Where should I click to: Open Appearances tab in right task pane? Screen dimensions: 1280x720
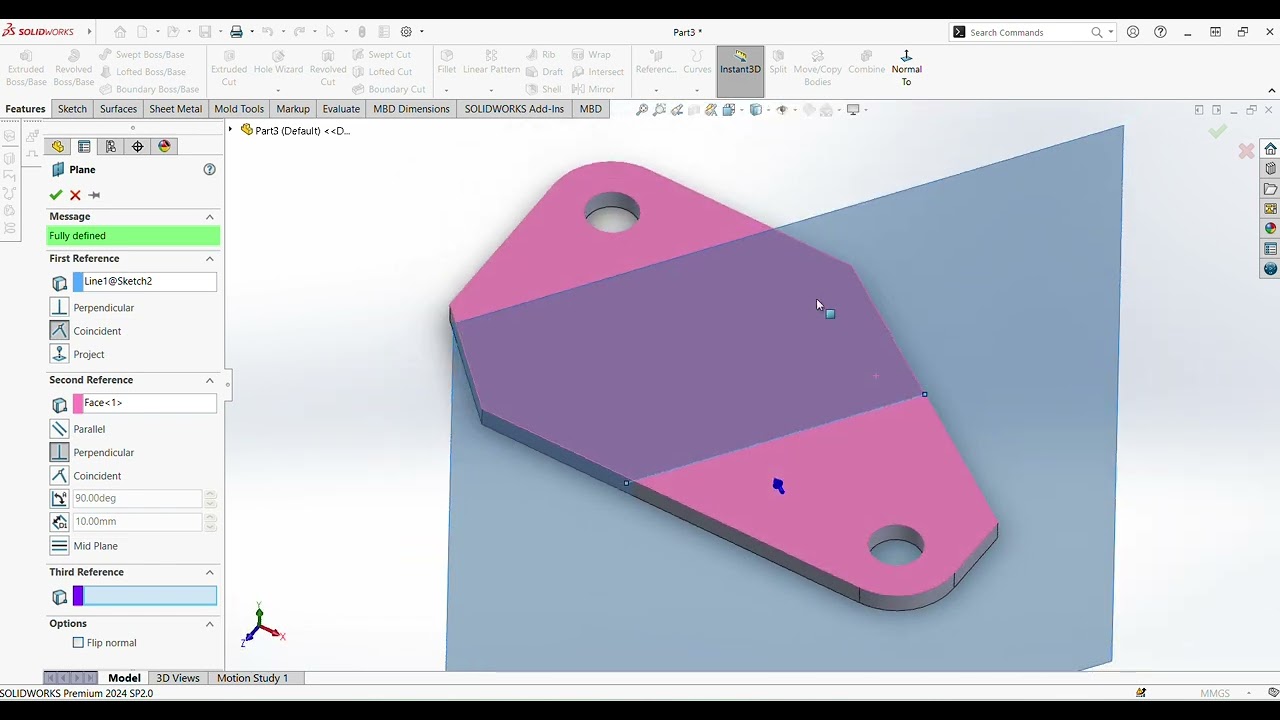click(1270, 229)
